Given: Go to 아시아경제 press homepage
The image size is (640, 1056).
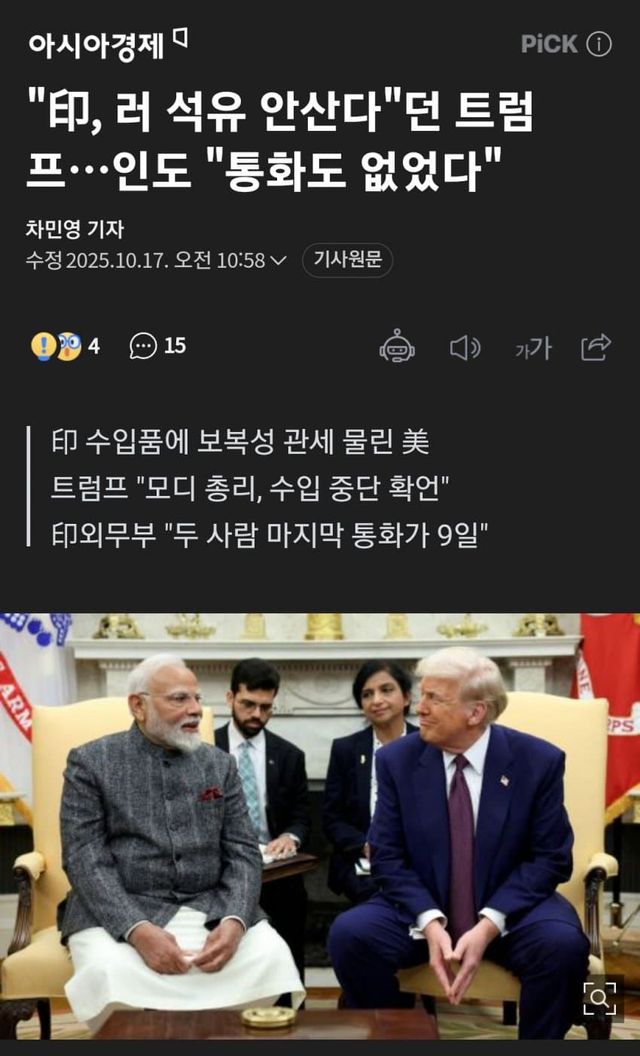Looking at the screenshot, I should point(96,45).
